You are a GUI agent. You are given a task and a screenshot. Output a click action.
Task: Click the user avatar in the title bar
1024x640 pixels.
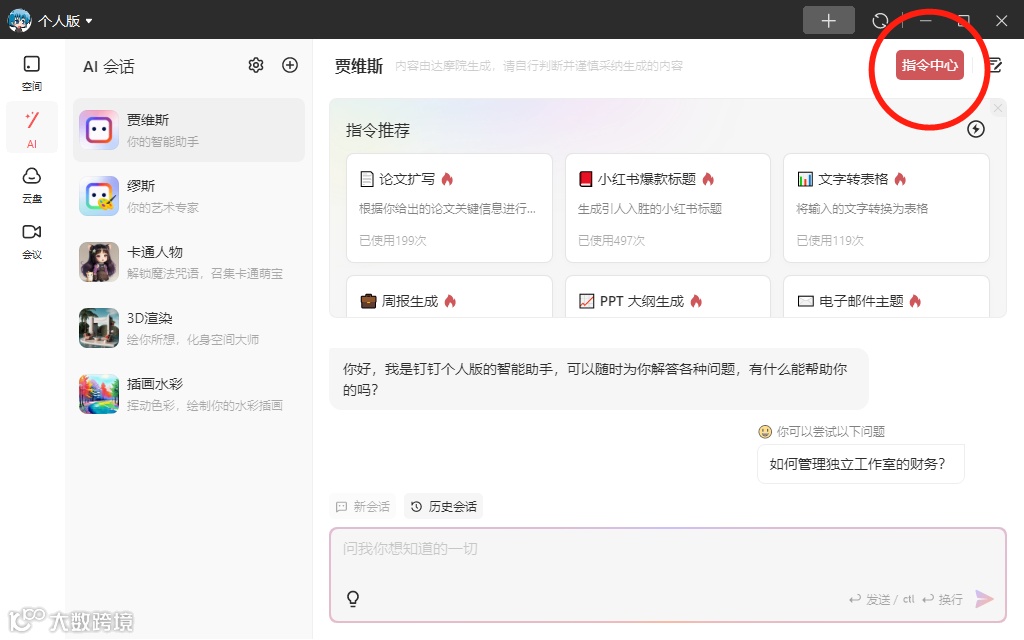click(x=19, y=20)
